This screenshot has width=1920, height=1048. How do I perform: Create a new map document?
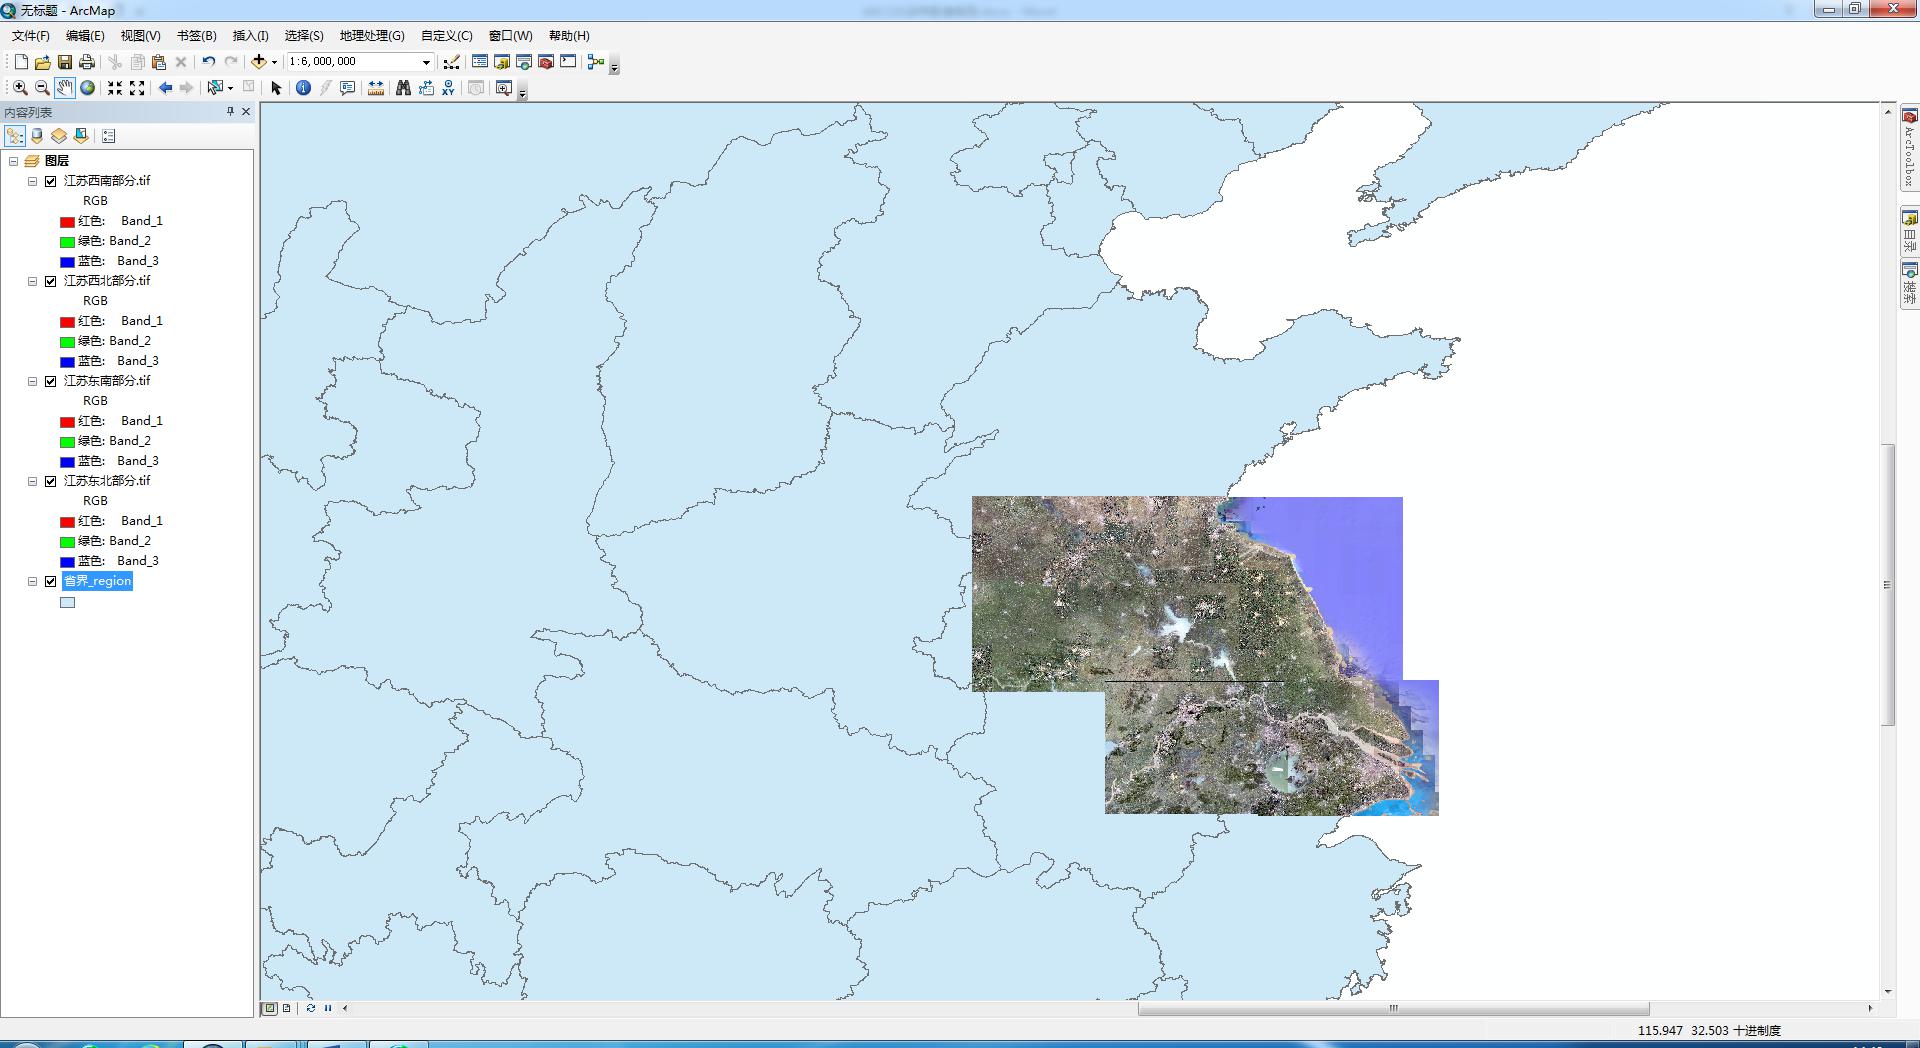[21, 62]
